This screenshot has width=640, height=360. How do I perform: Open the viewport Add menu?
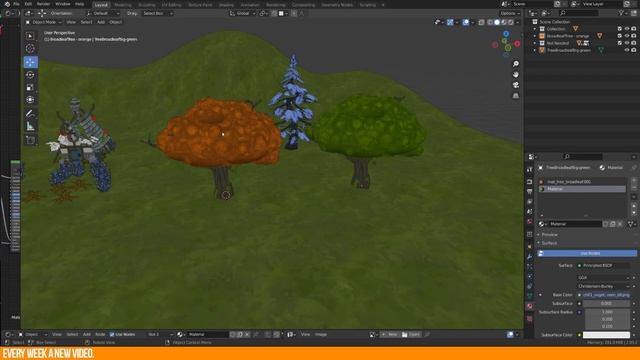[x=101, y=22]
